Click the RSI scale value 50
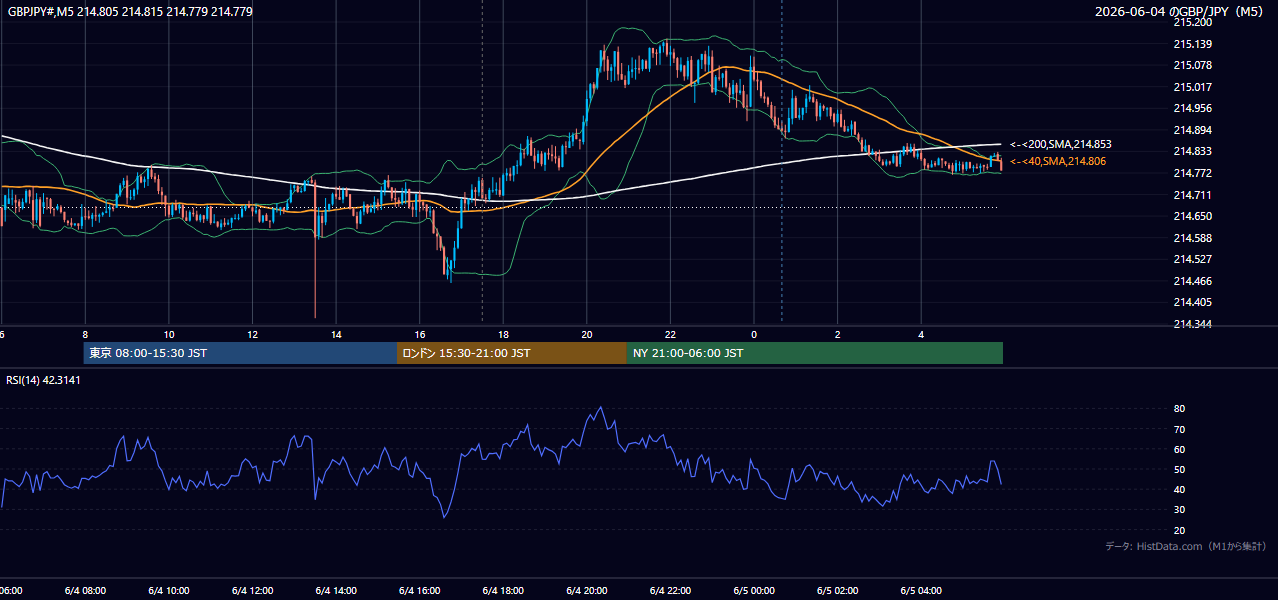1278x600 pixels. [1179, 469]
